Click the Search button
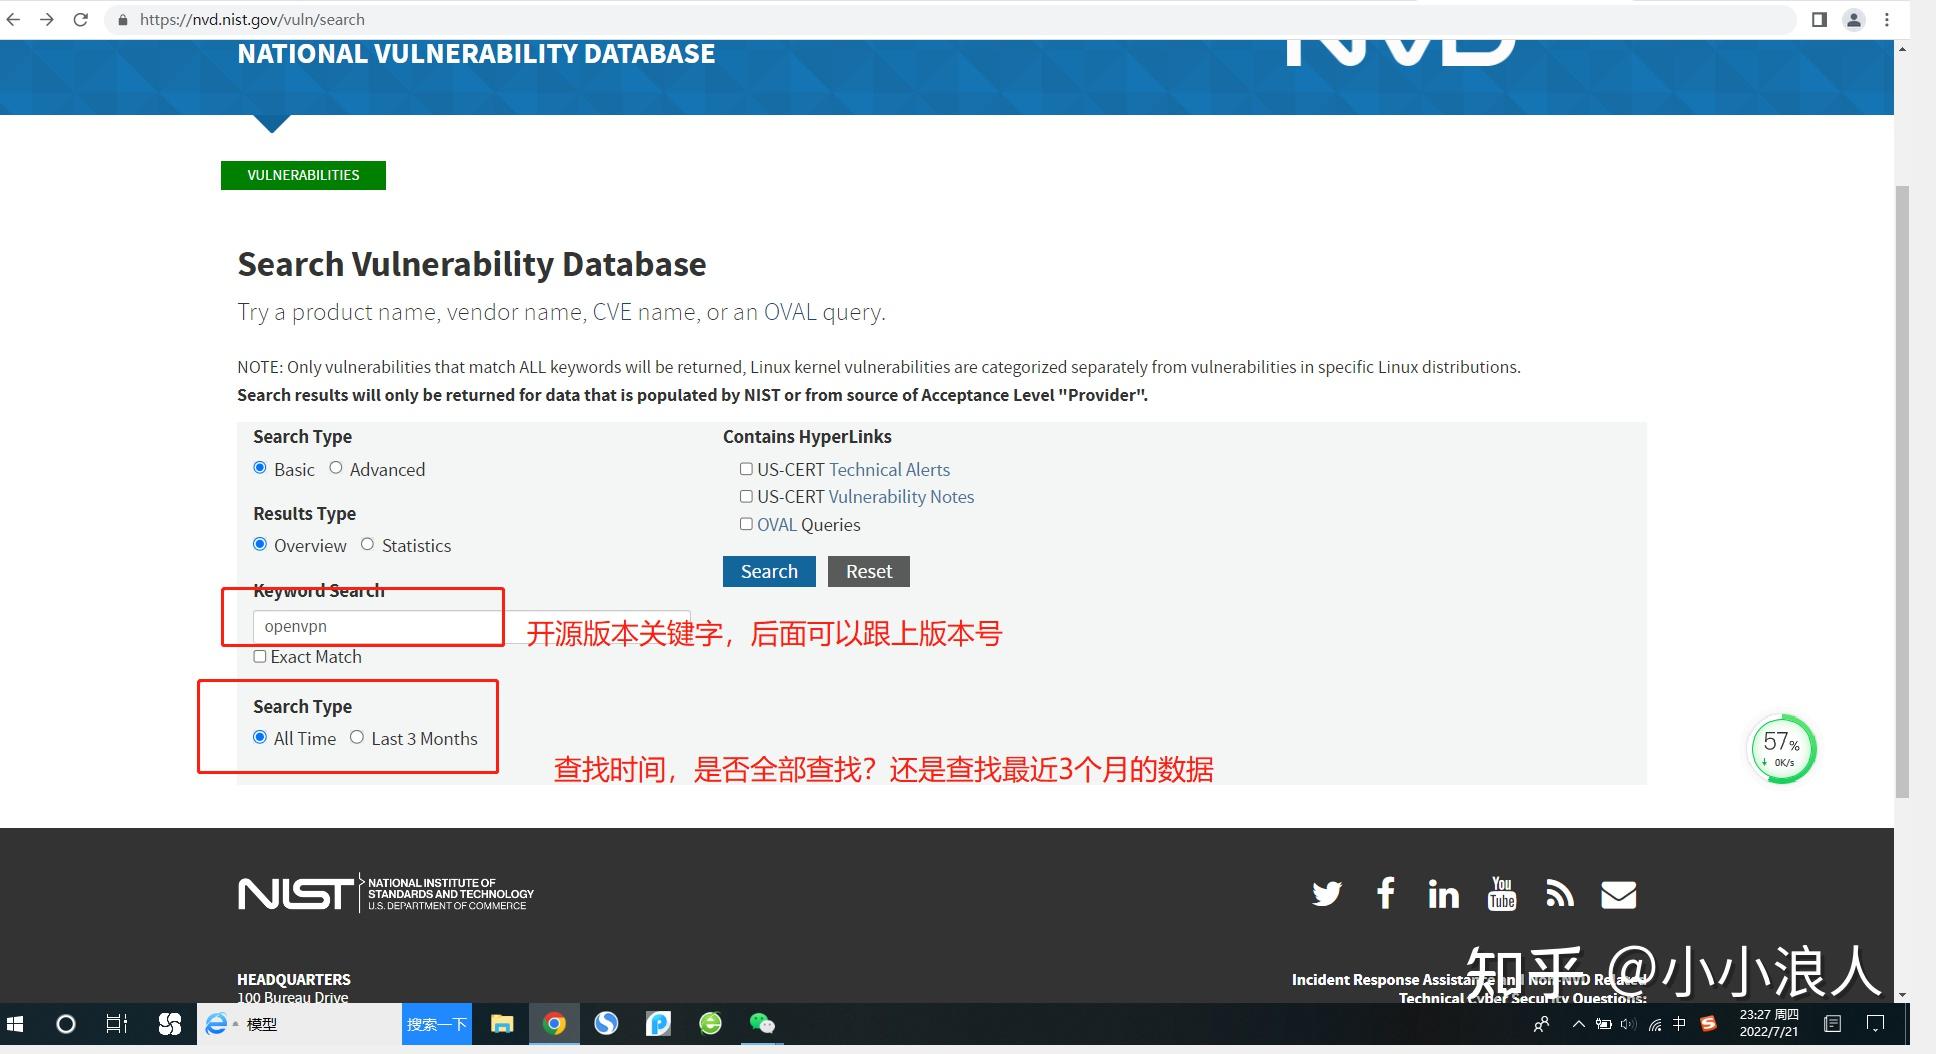This screenshot has height=1054, width=1936. pyautogui.click(x=768, y=570)
